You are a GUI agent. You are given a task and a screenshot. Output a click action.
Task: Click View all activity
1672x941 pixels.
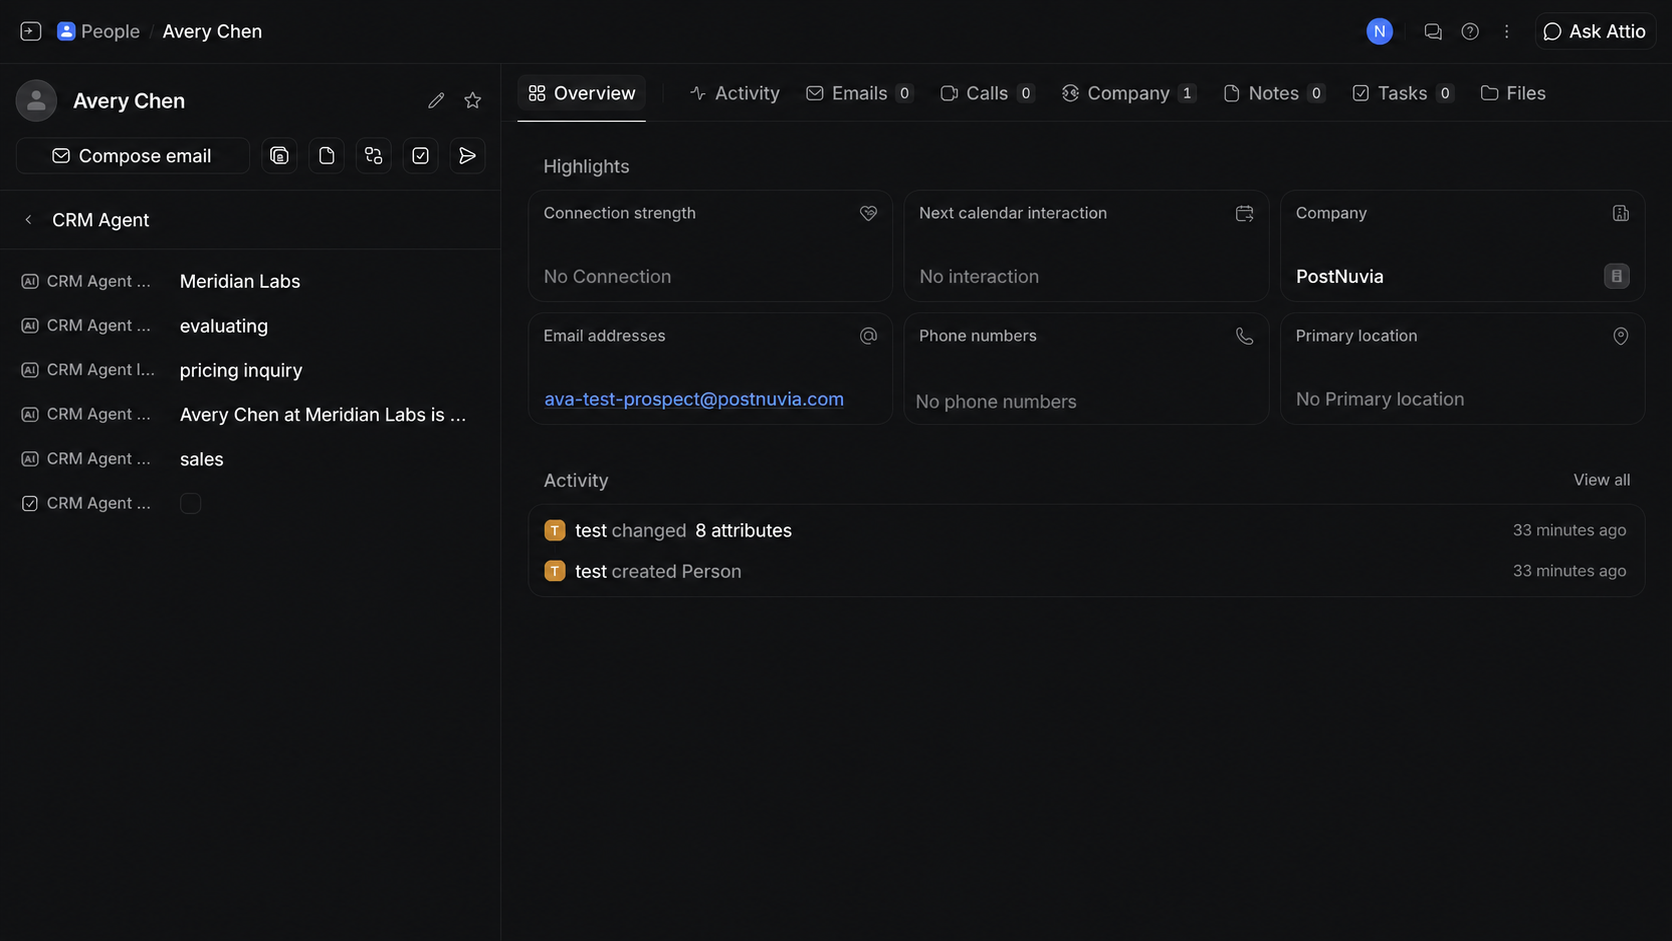click(x=1601, y=480)
